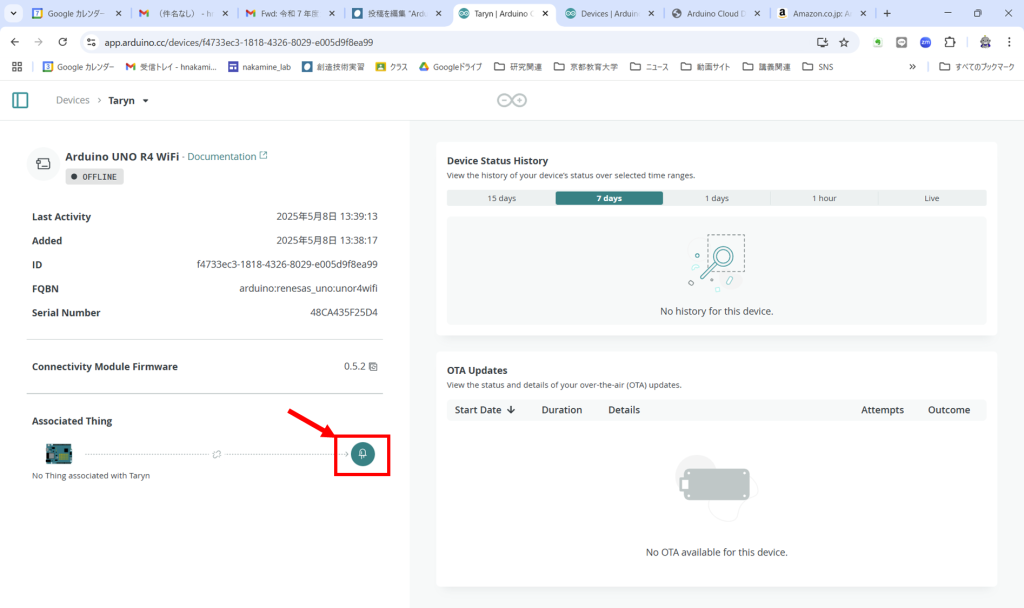Click the firmware update icon beside 0.5.2
This screenshot has width=1024, height=608.
click(373, 367)
